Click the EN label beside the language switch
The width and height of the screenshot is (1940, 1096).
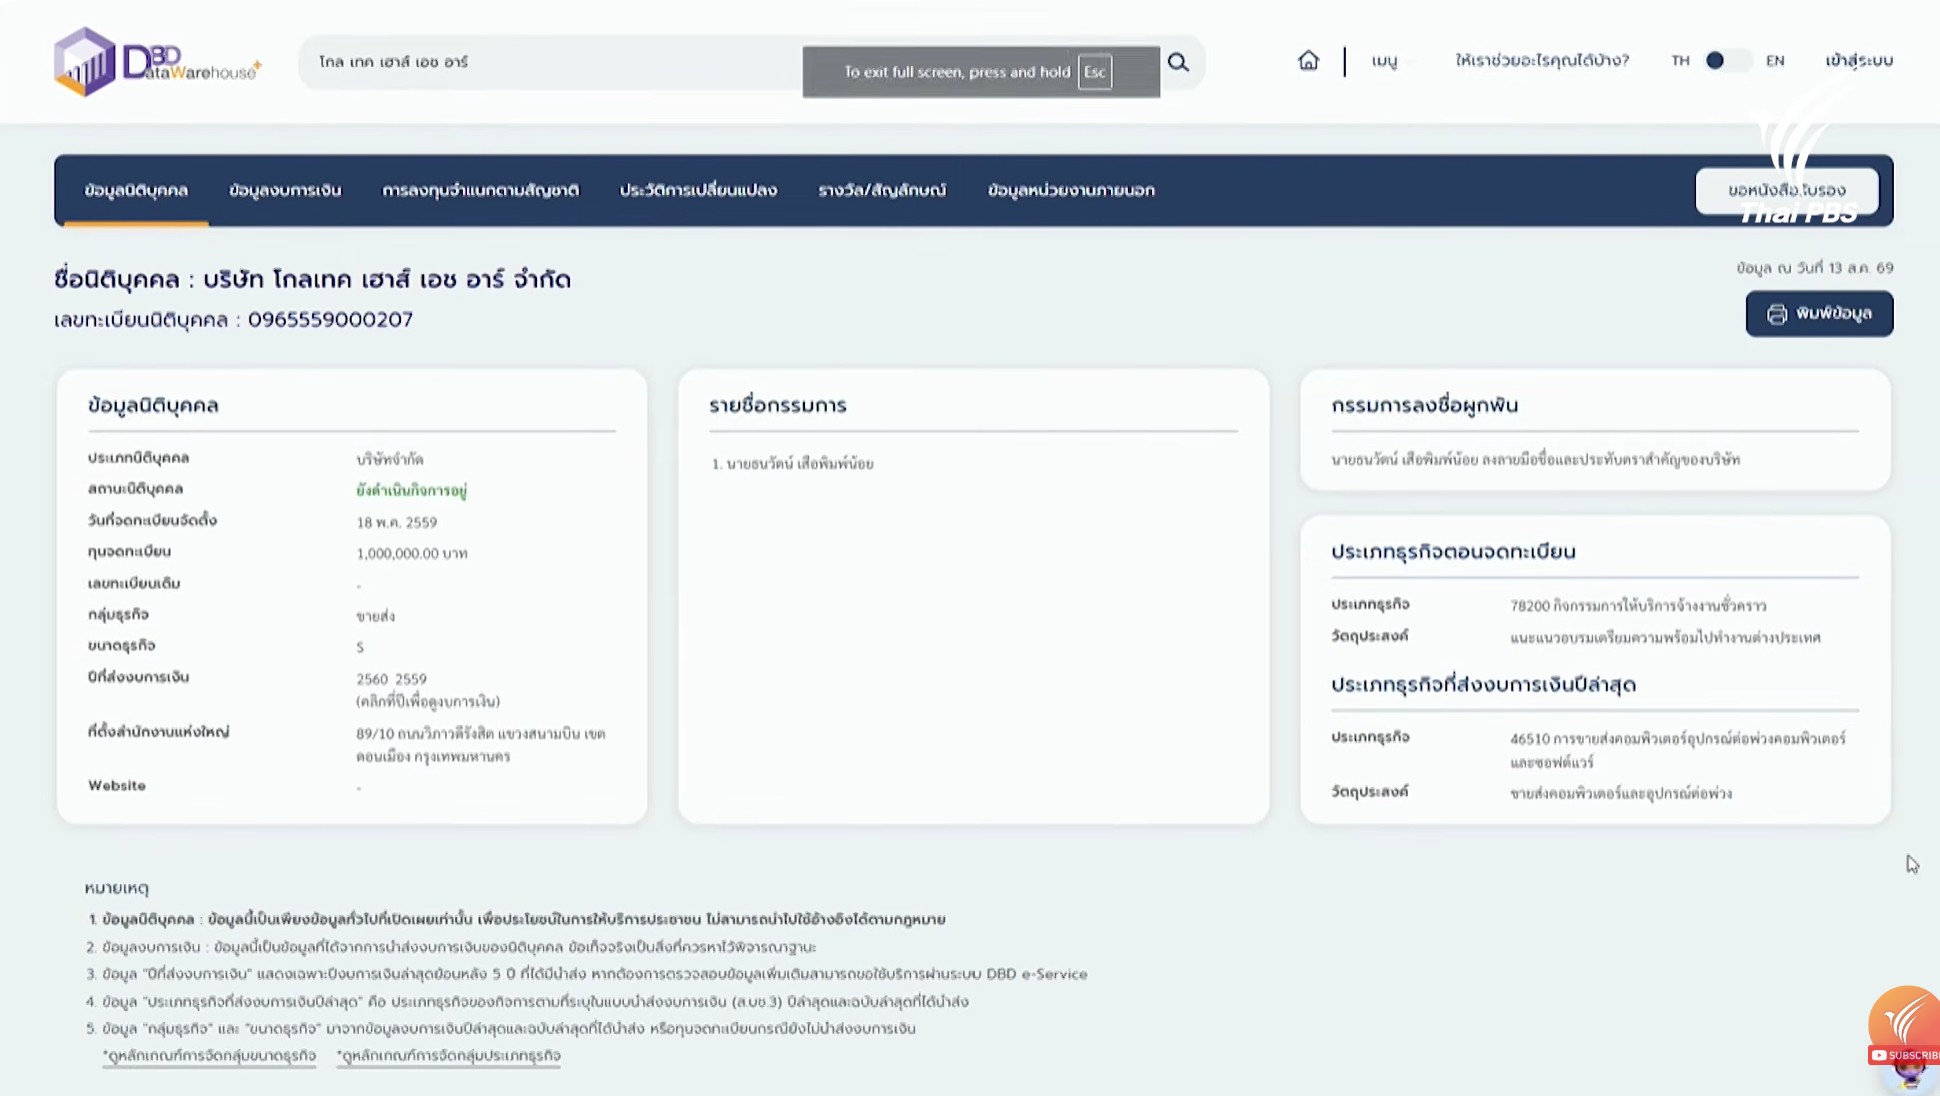click(x=1775, y=61)
